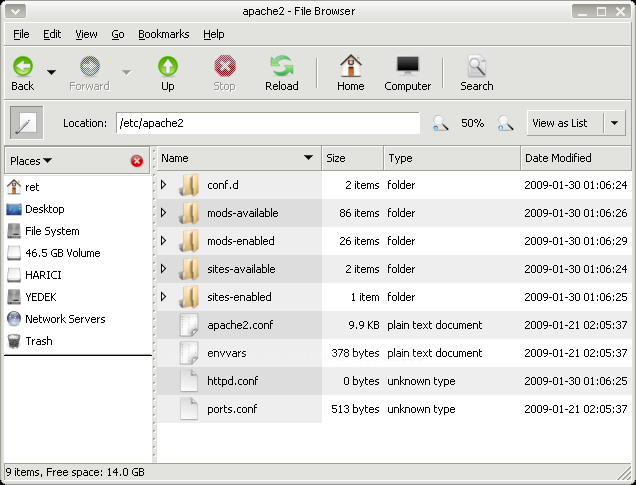Open the View menu
636x485 pixels.
pos(86,34)
